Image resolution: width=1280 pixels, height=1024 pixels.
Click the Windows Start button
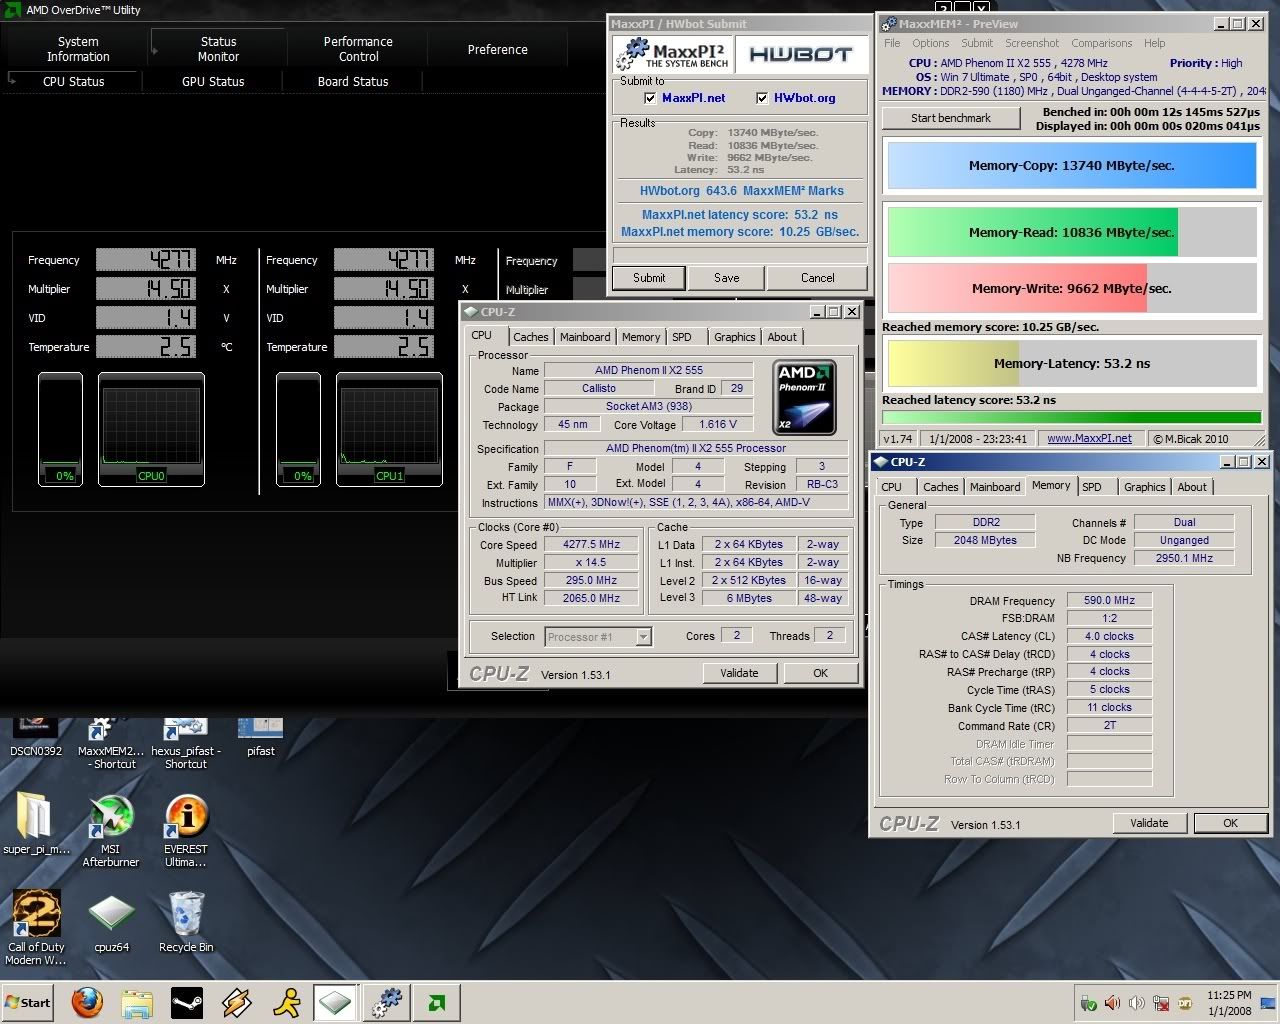click(x=28, y=1003)
